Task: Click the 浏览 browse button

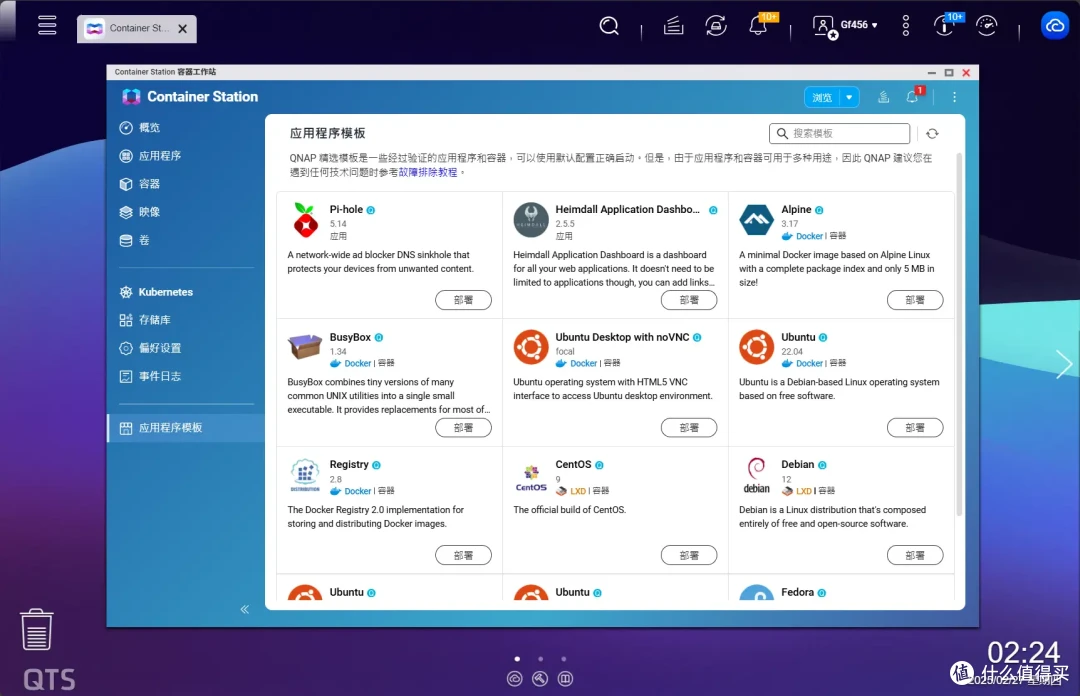Action: tap(822, 97)
